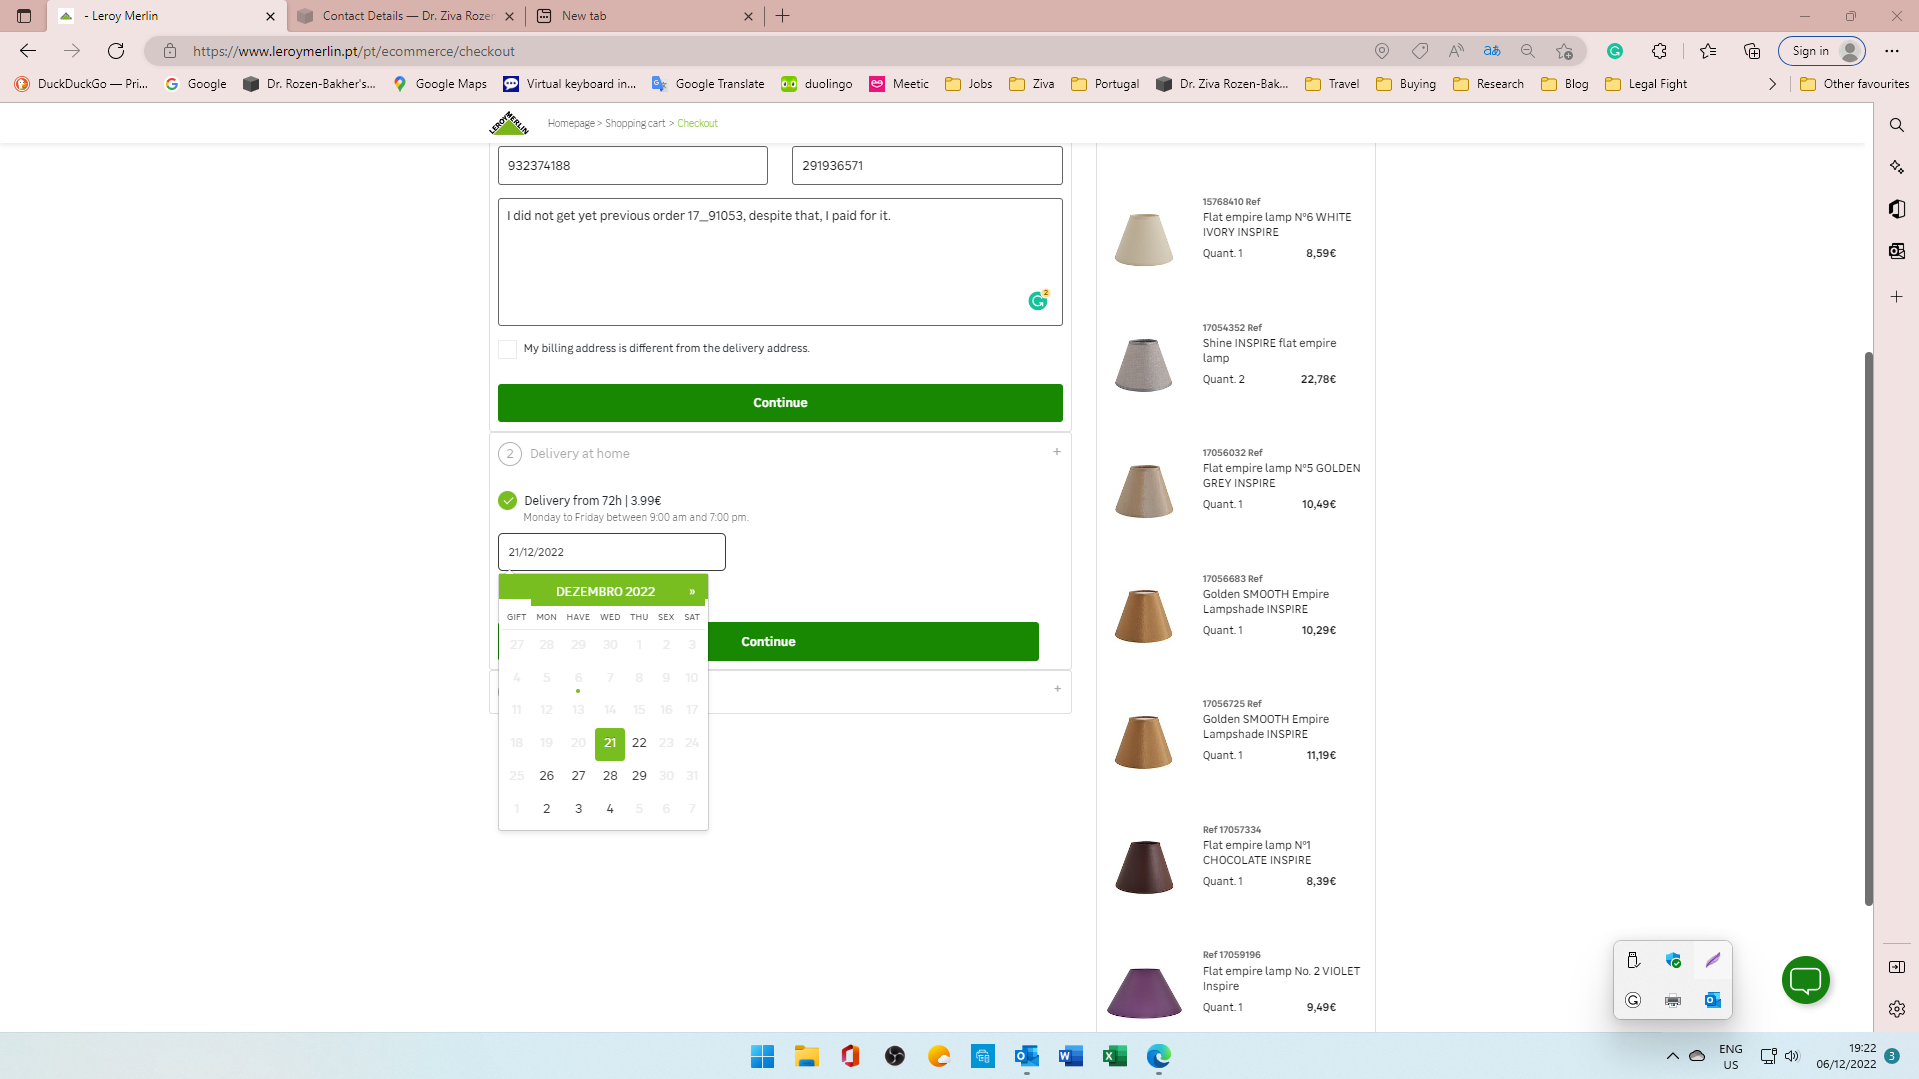The width and height of the screenshot is (1919, 1079).
Task: Pick selected date 21 in calendar
Action: pyautogui.click(x=610, y=743)
